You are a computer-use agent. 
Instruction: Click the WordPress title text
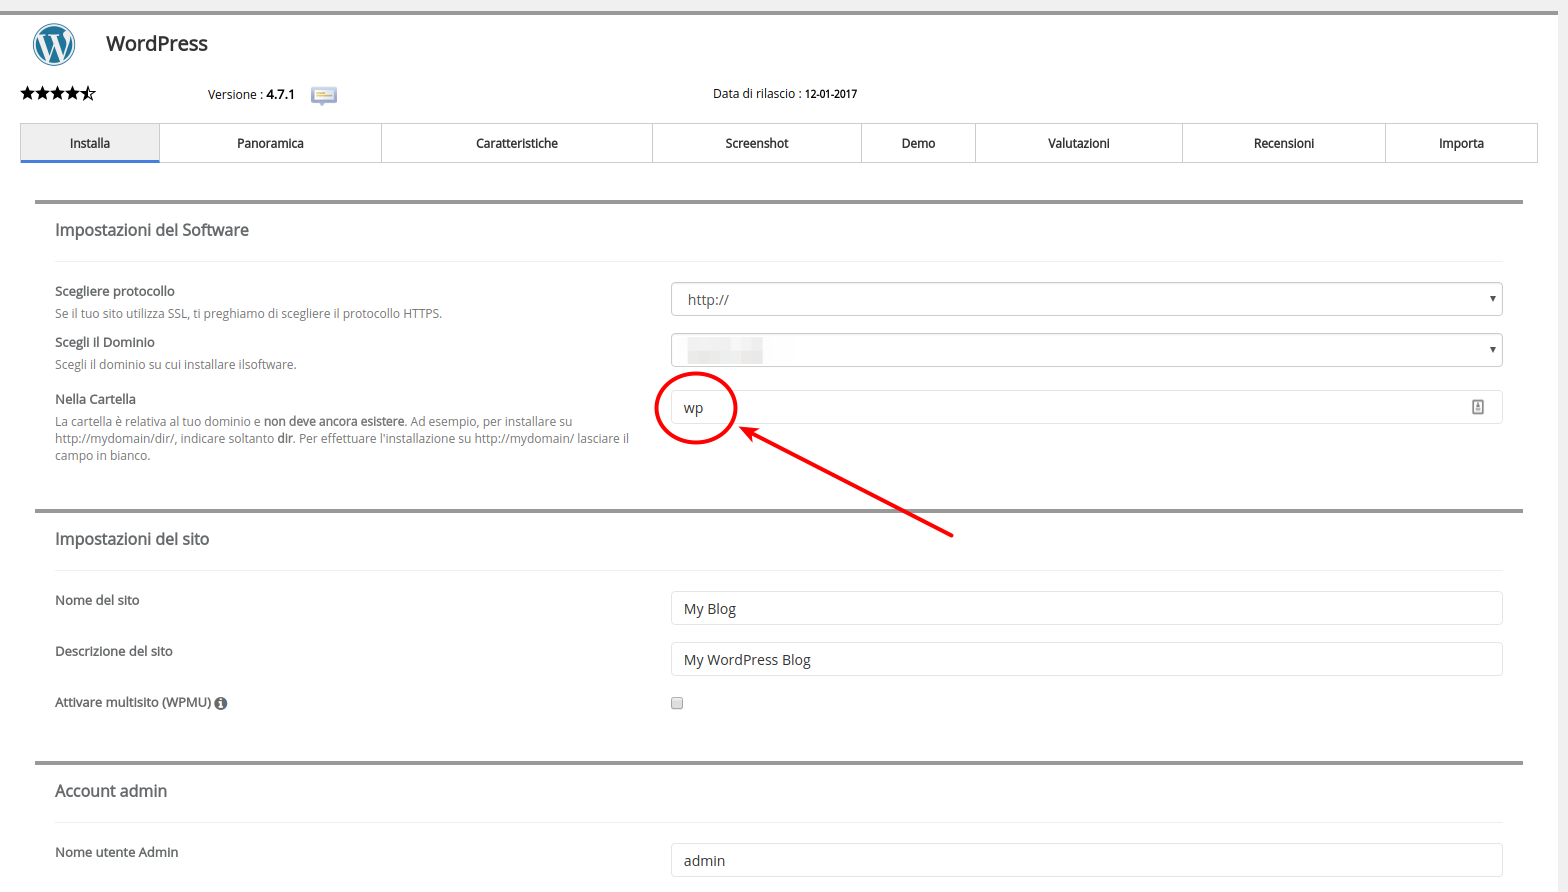pos(157,44)
